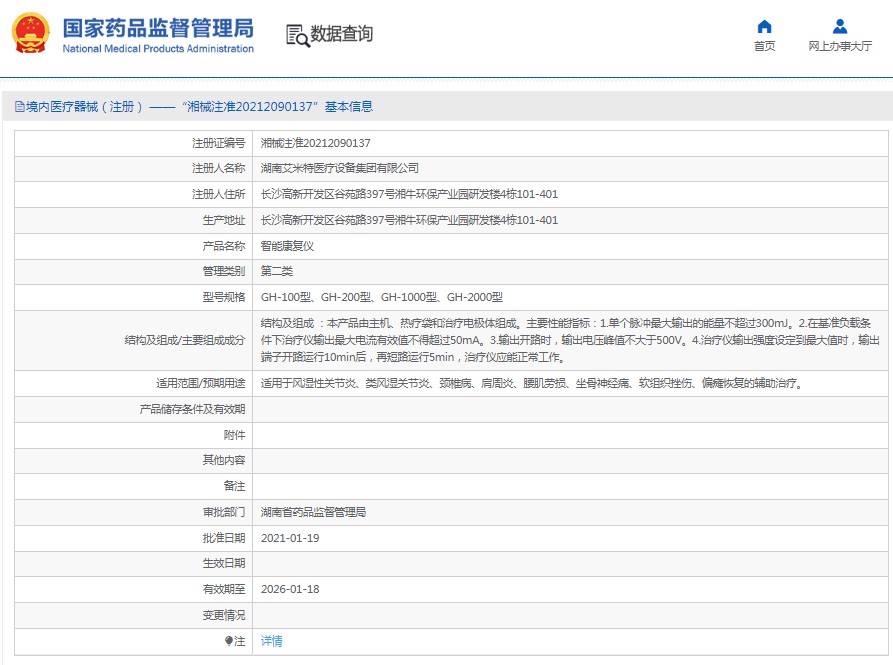Click the 型号规格 row label
Screen dimensions: 893x665
coord(224,297)
